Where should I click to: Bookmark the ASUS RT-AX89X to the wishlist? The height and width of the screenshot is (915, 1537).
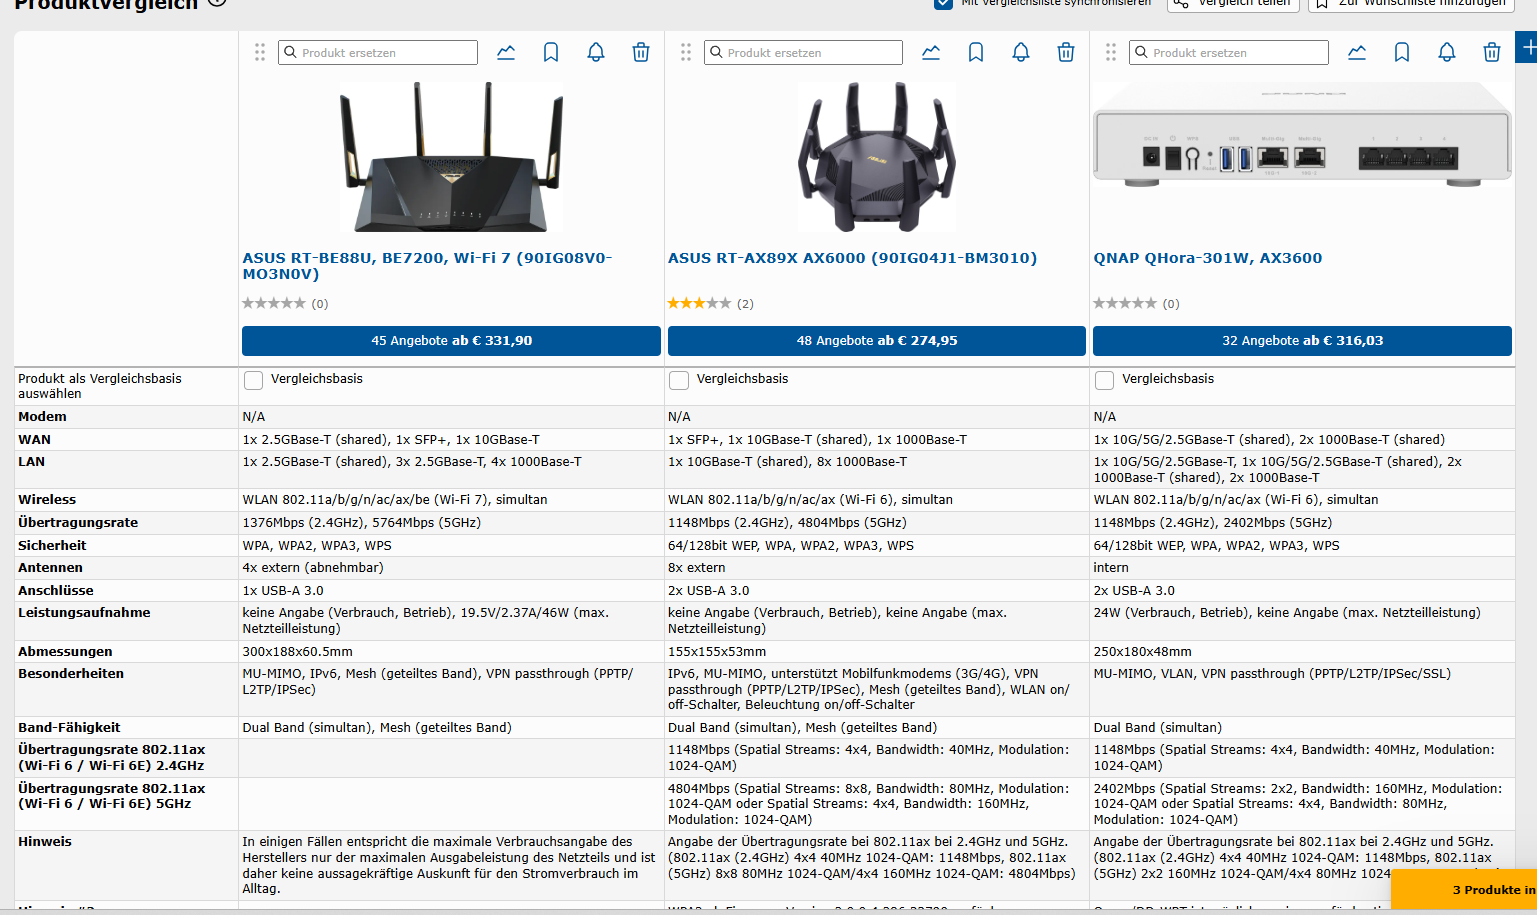[976, 52]
